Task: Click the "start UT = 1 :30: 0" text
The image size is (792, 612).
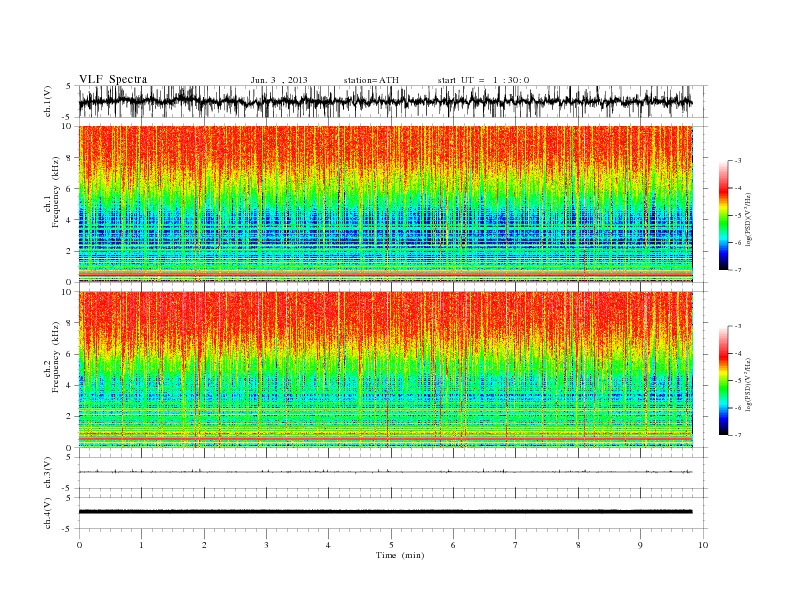Action: point(483,80)
